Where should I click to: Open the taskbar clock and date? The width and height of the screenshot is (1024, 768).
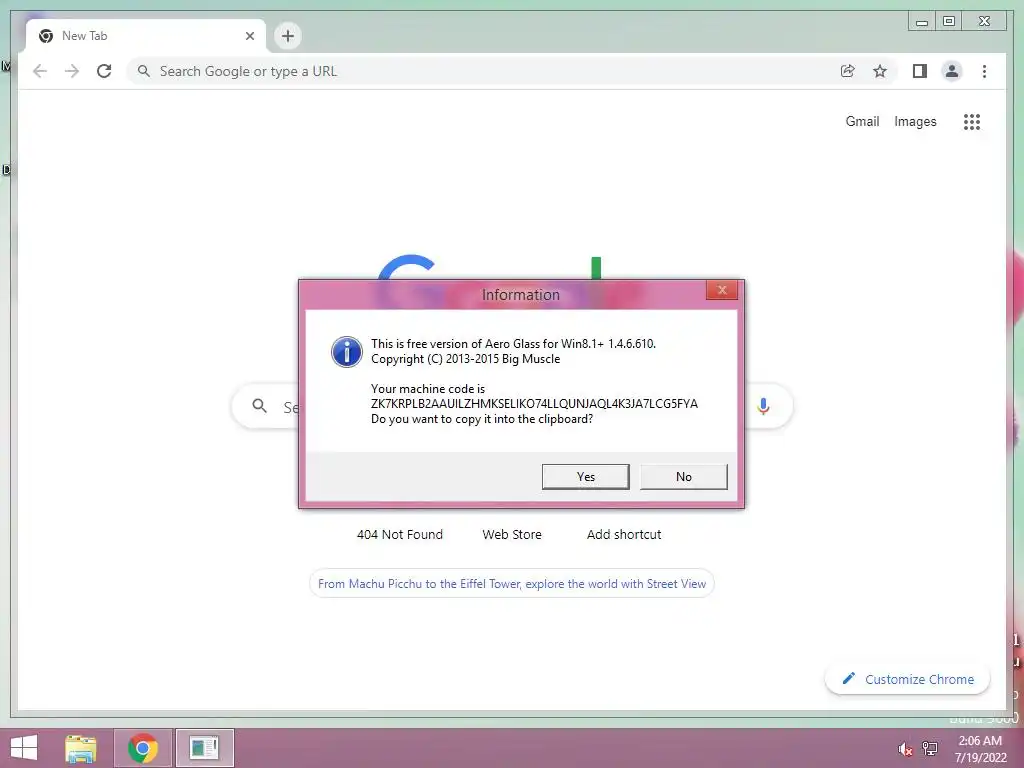point(980,749)
